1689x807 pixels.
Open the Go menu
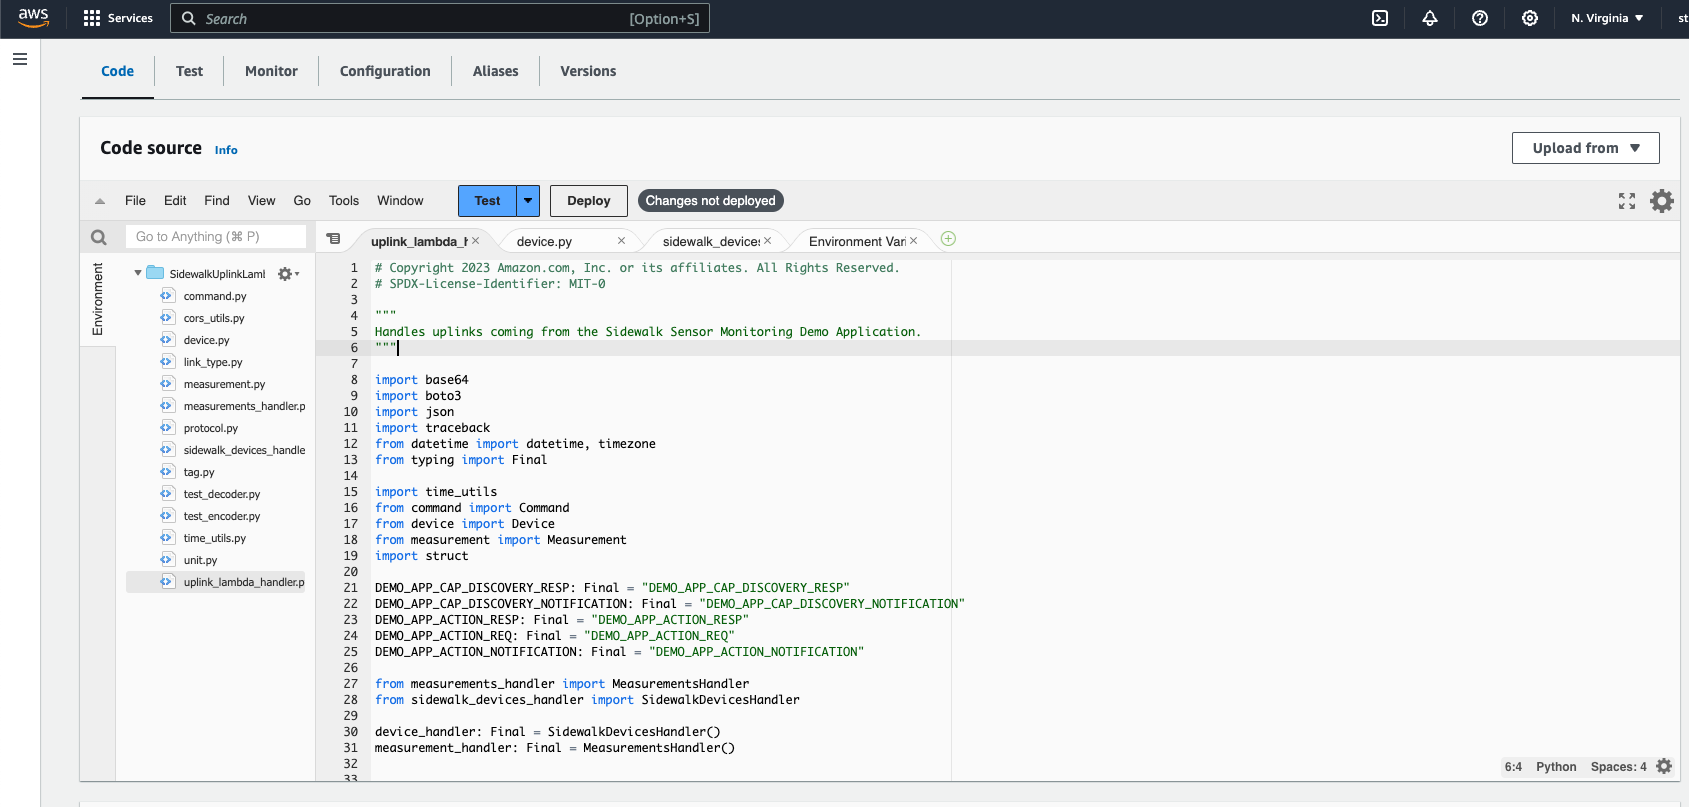pos(302,201)
